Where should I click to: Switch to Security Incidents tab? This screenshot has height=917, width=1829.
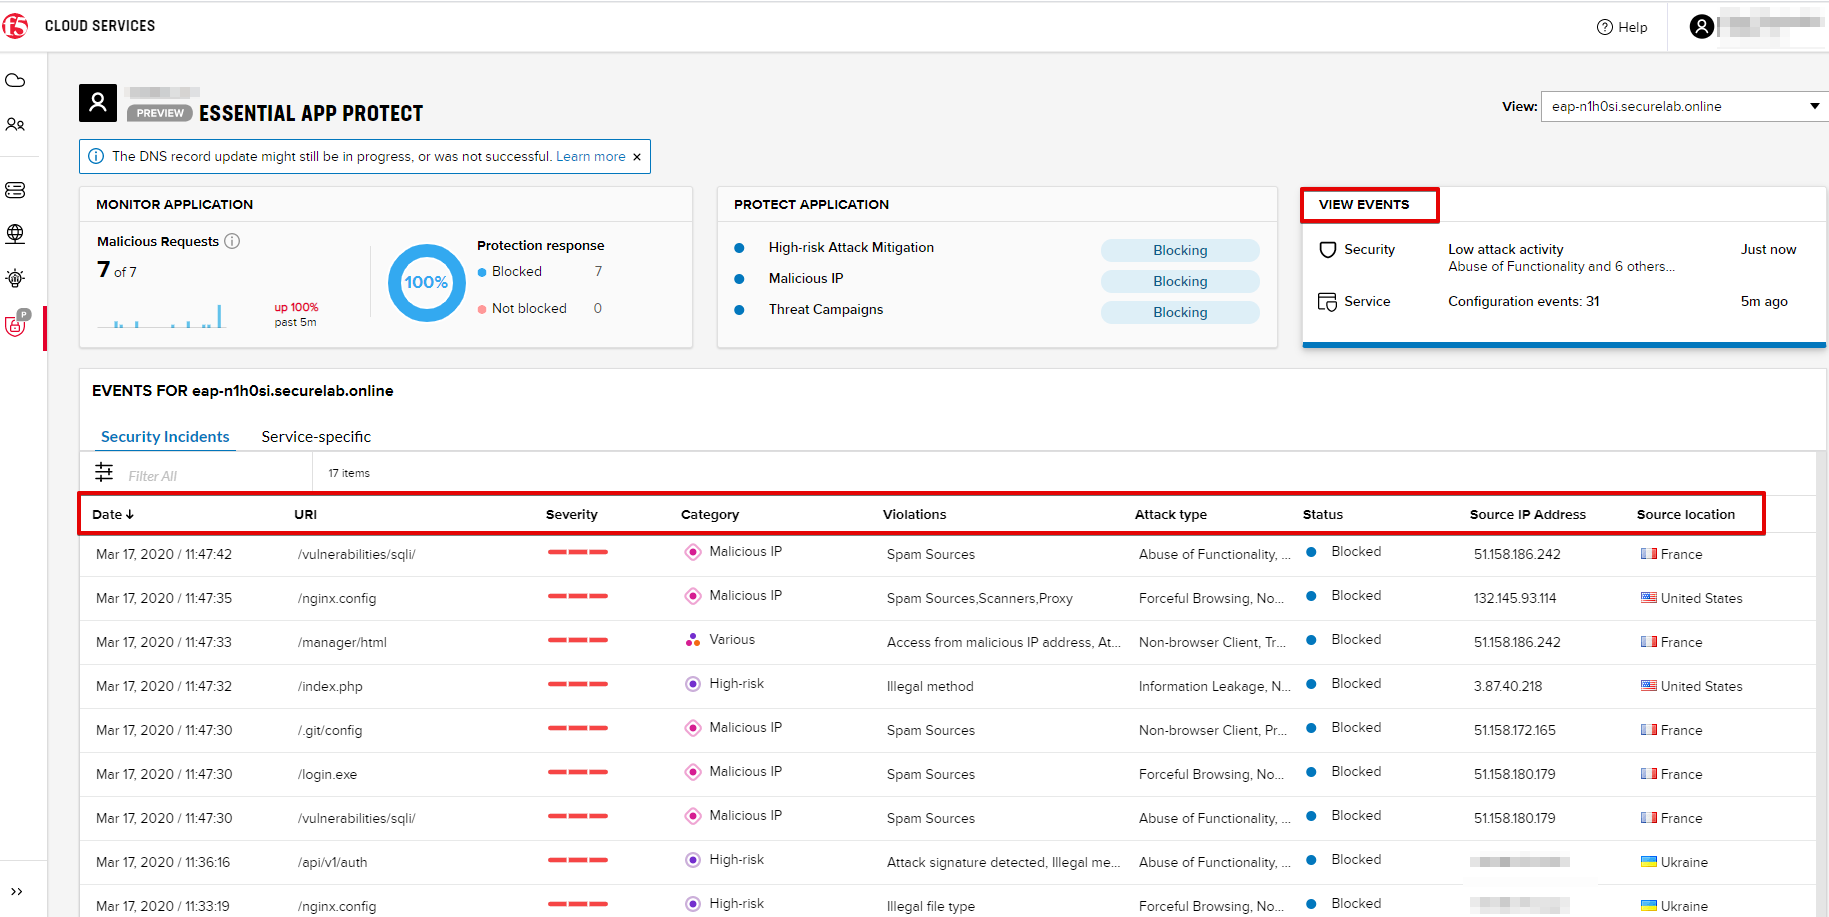[x=165, y=436]
